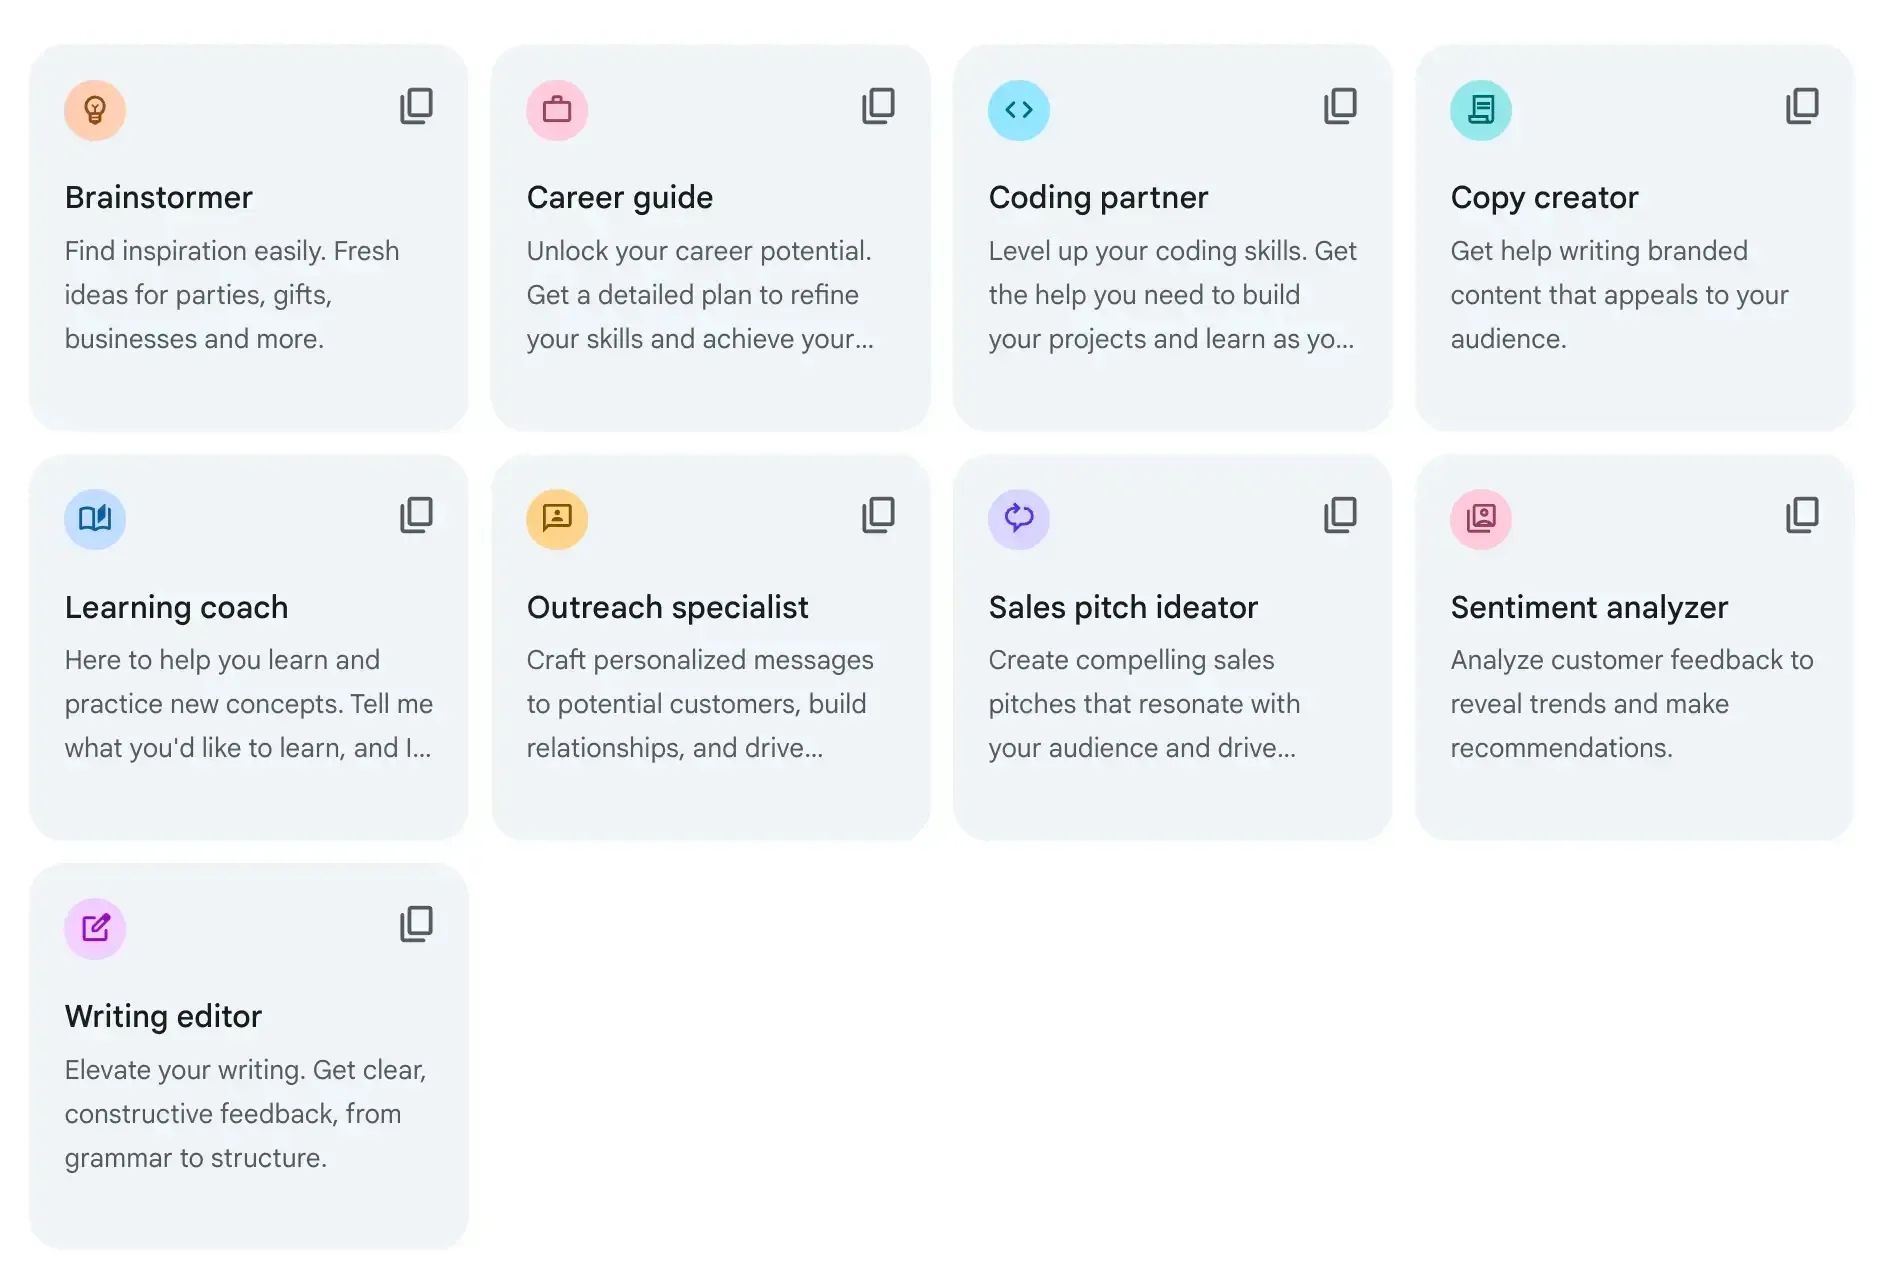Select the Writing editor pencil icon
This screenshot has width=1887, height=1279.
tap(94, 928)
